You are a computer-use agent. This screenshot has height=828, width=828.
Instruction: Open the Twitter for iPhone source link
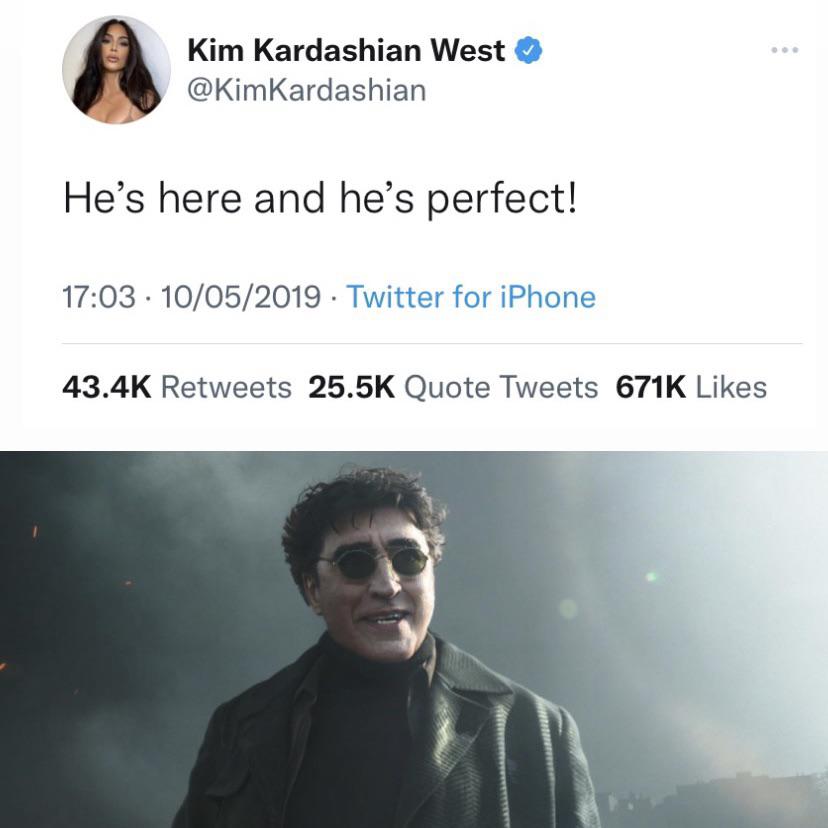pos(471,297)
